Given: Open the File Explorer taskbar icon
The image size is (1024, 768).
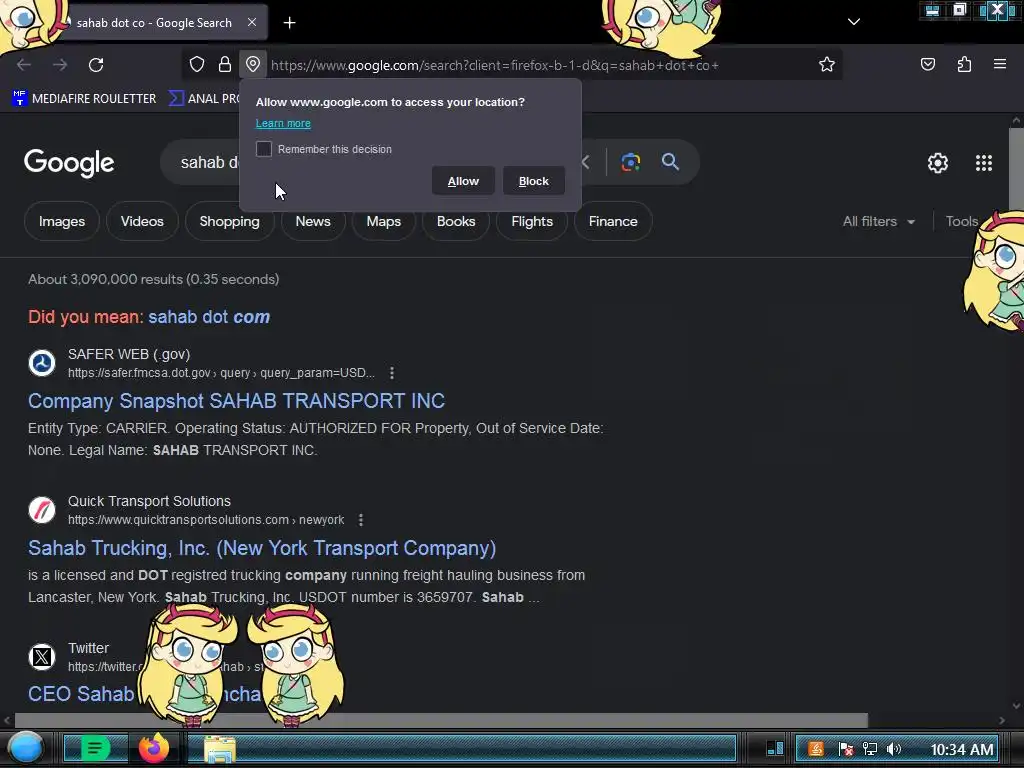Looking at the screenshot, I should [x=220, y=749].
